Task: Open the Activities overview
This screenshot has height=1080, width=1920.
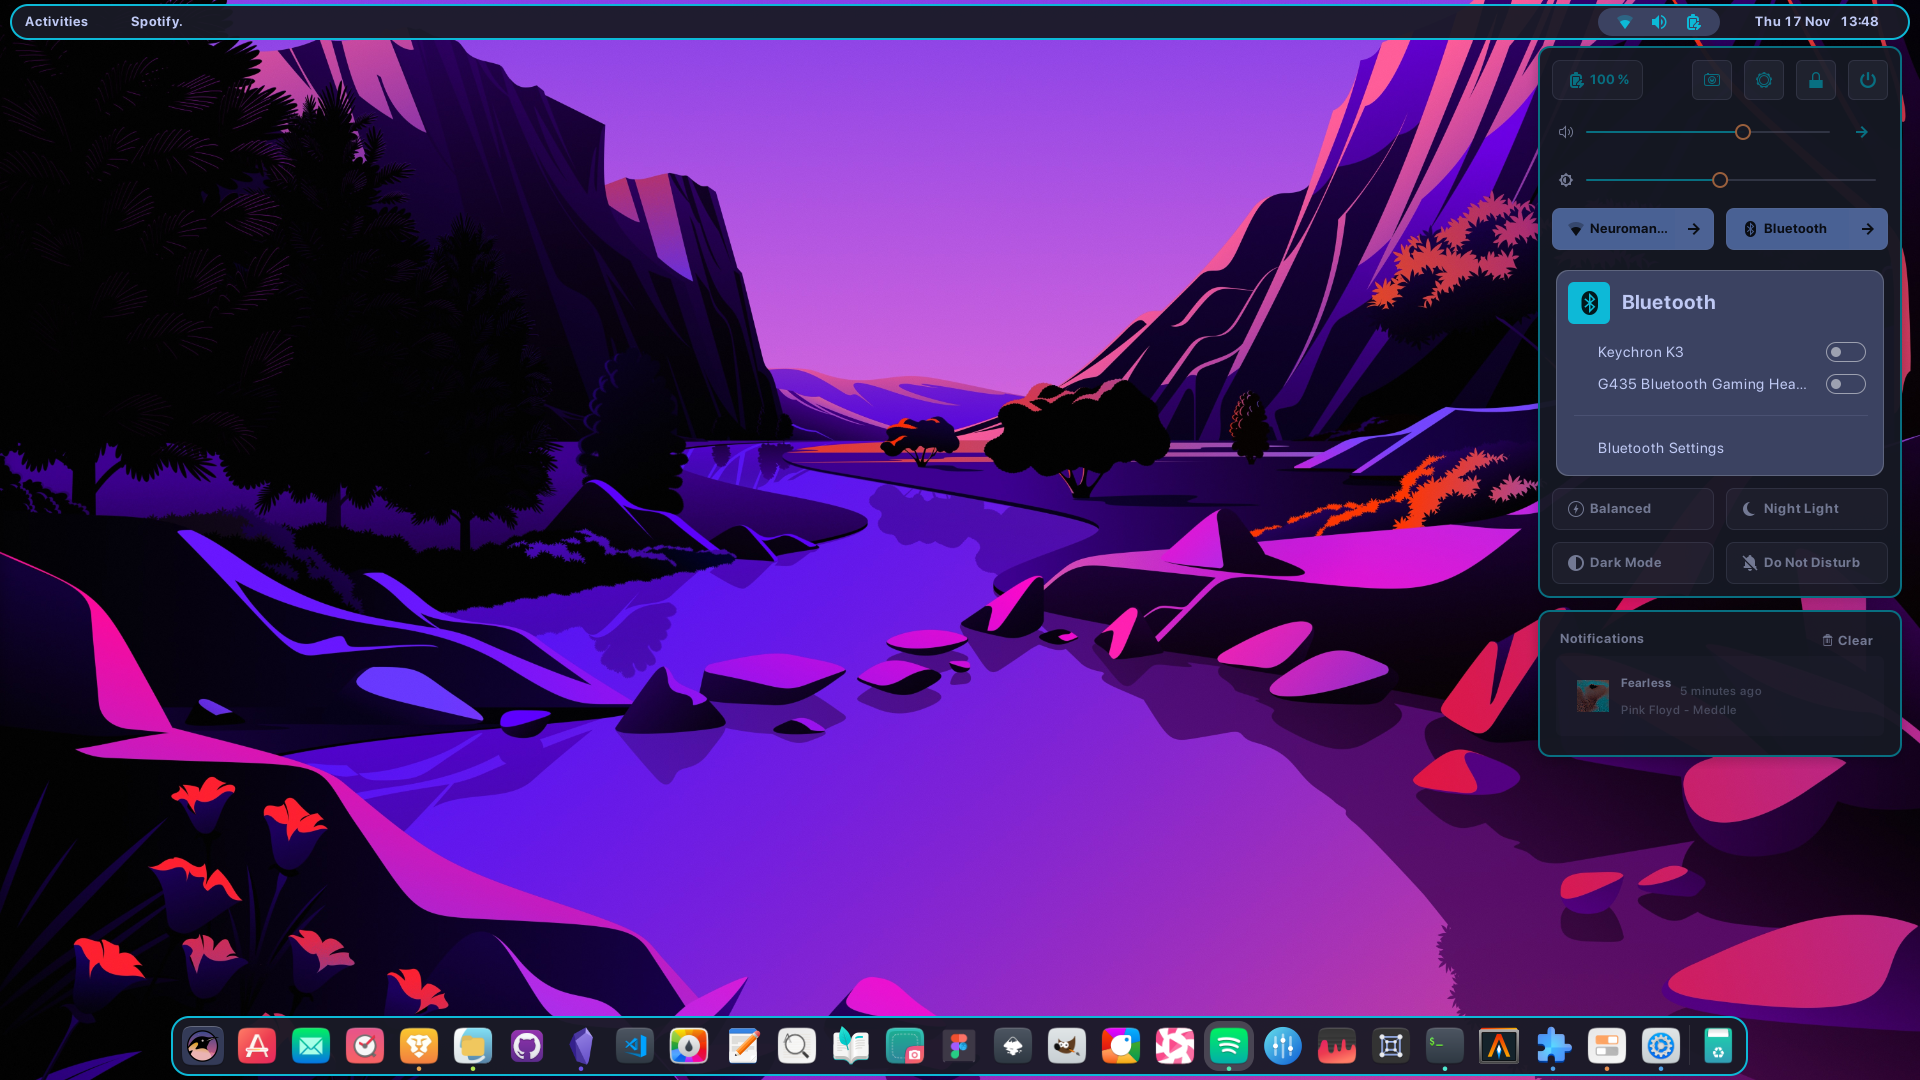Action: (56, 21)
